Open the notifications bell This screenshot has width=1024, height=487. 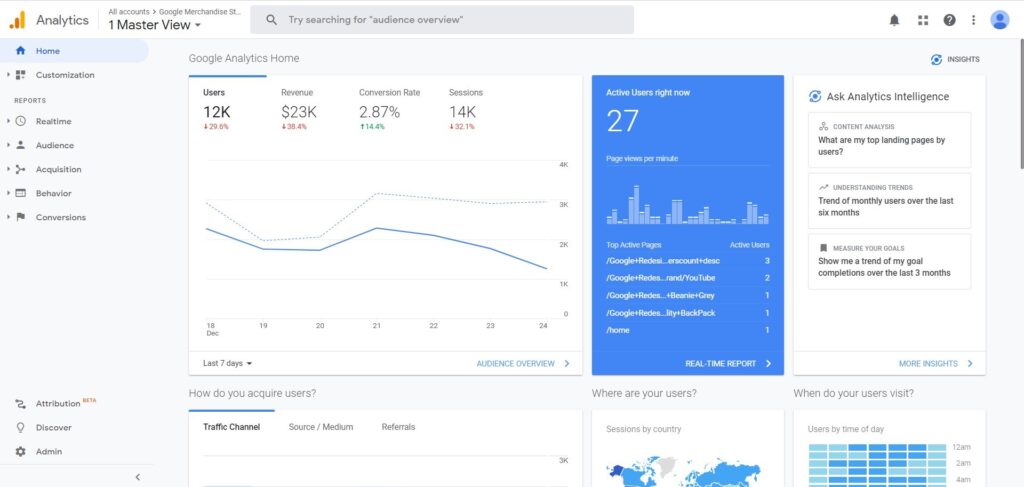[894, 20]
